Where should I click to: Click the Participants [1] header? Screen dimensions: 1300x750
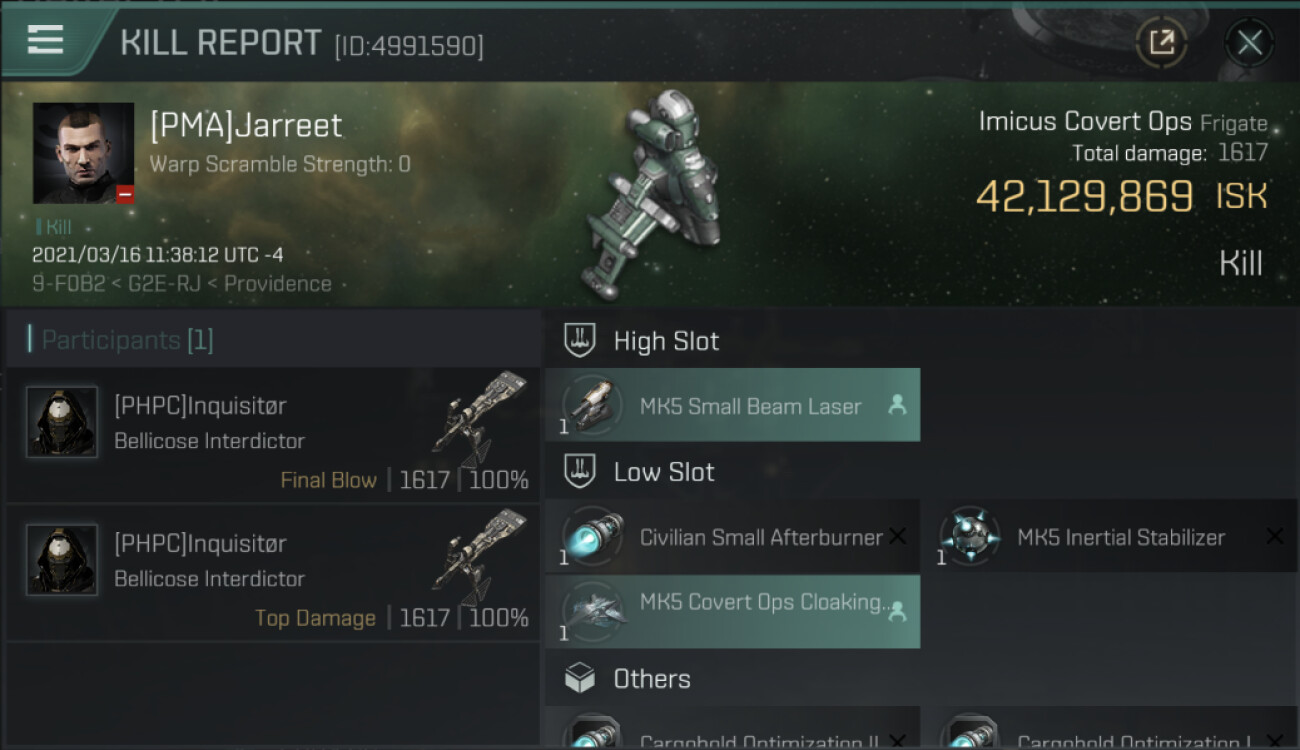pos(127,340)
